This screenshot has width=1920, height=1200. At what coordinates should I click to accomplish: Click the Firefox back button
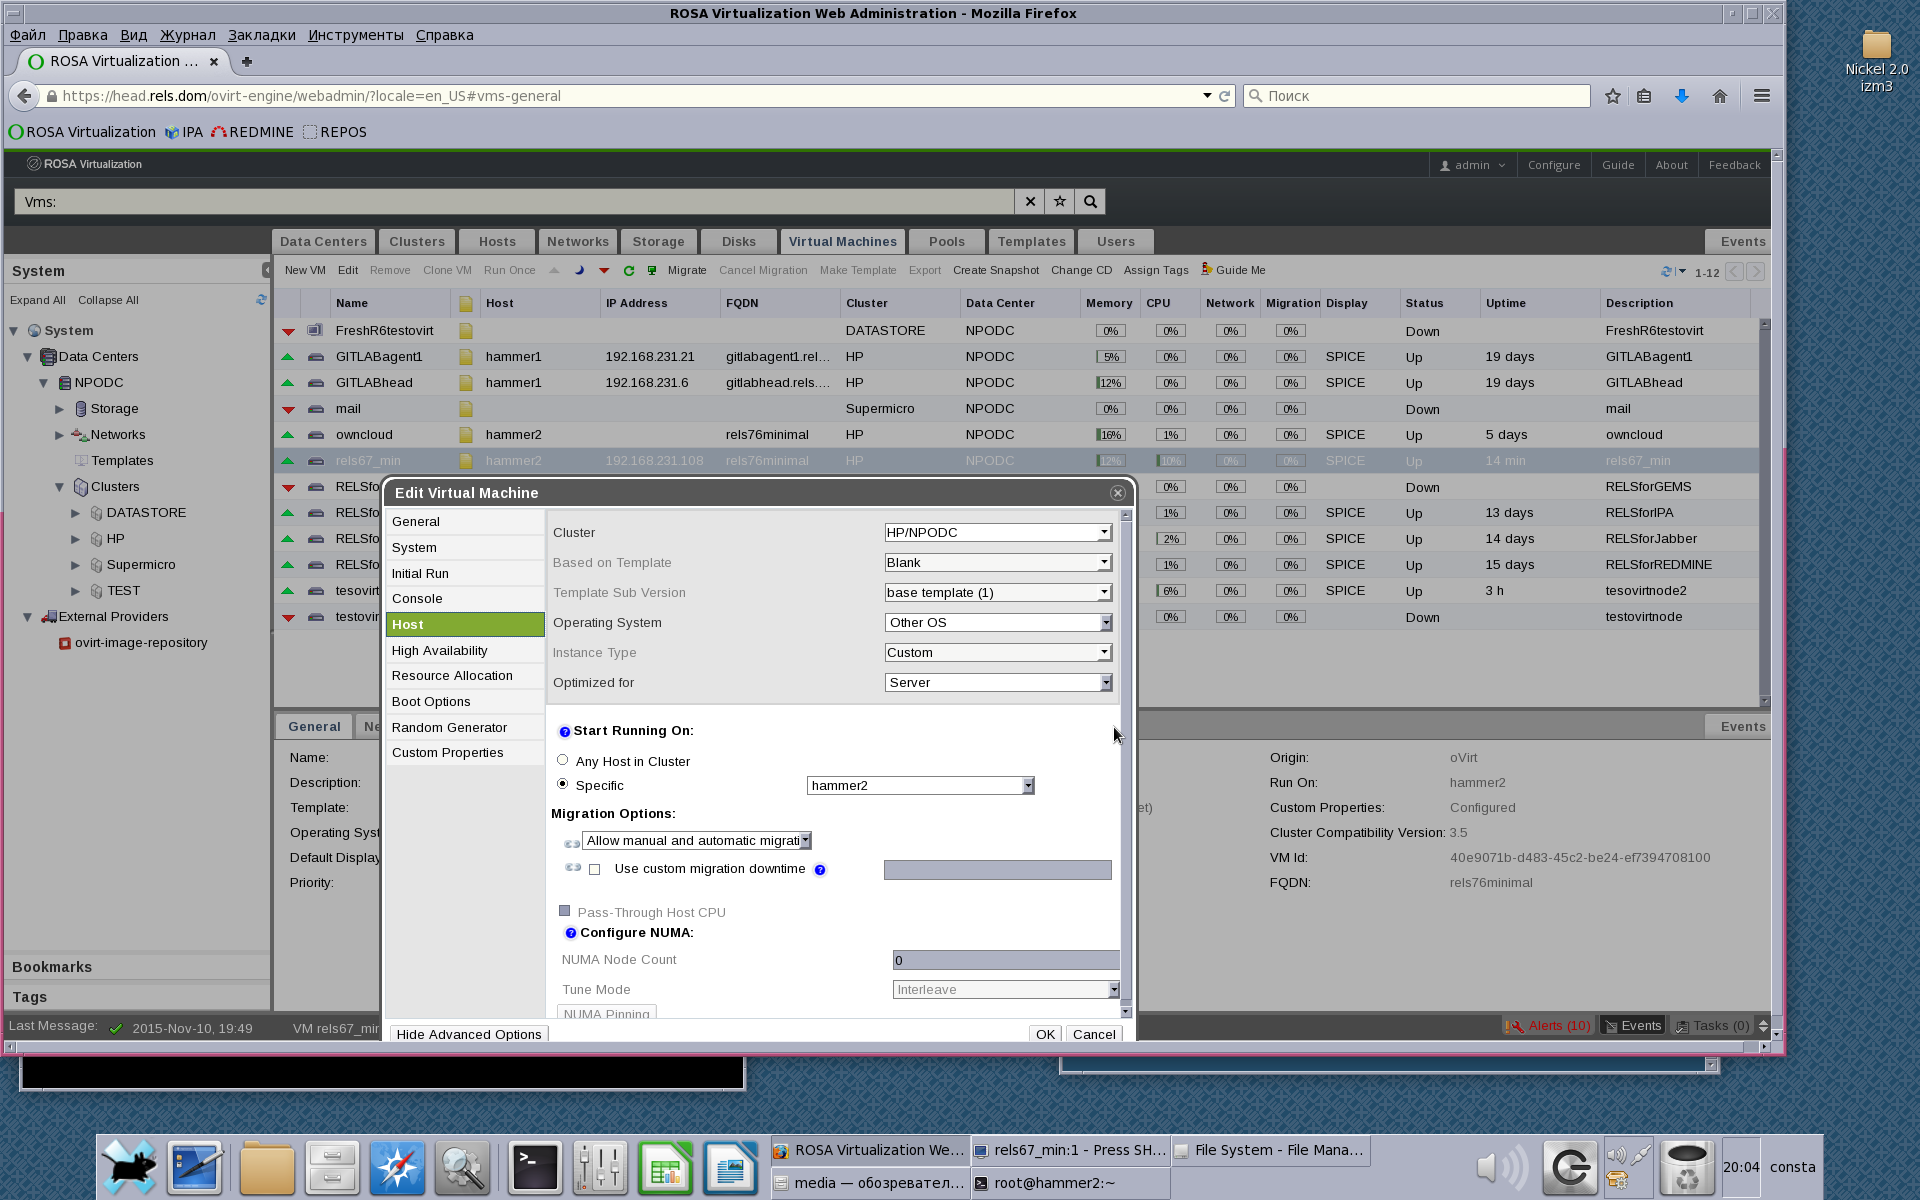24,96
